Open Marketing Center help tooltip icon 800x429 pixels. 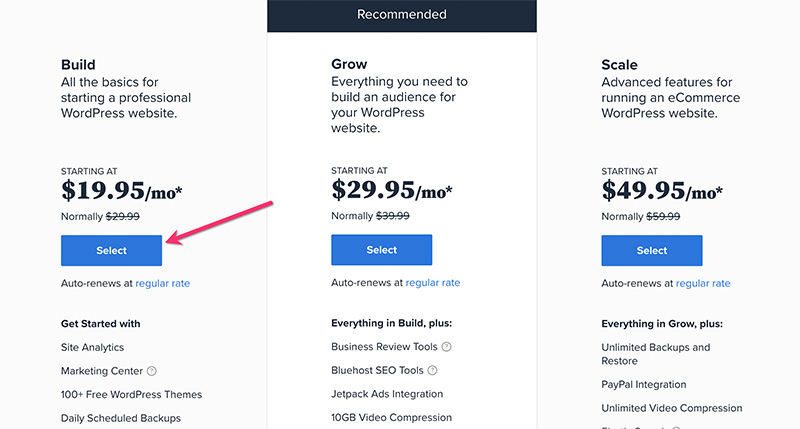pos(152,371)
